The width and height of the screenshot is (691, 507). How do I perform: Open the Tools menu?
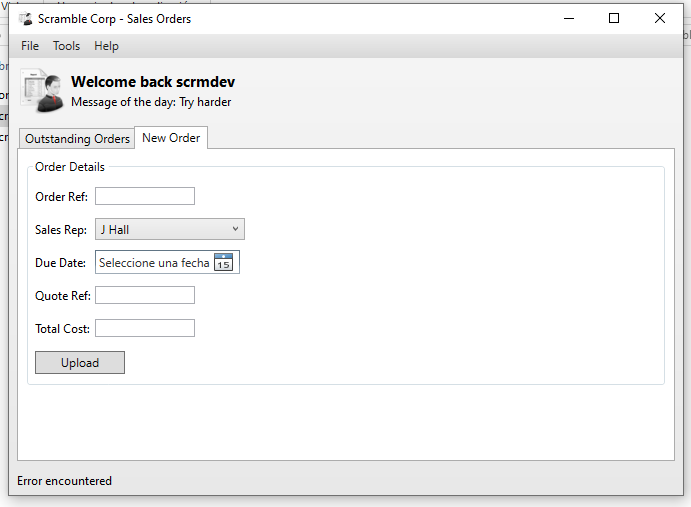(x=66, y=46)
